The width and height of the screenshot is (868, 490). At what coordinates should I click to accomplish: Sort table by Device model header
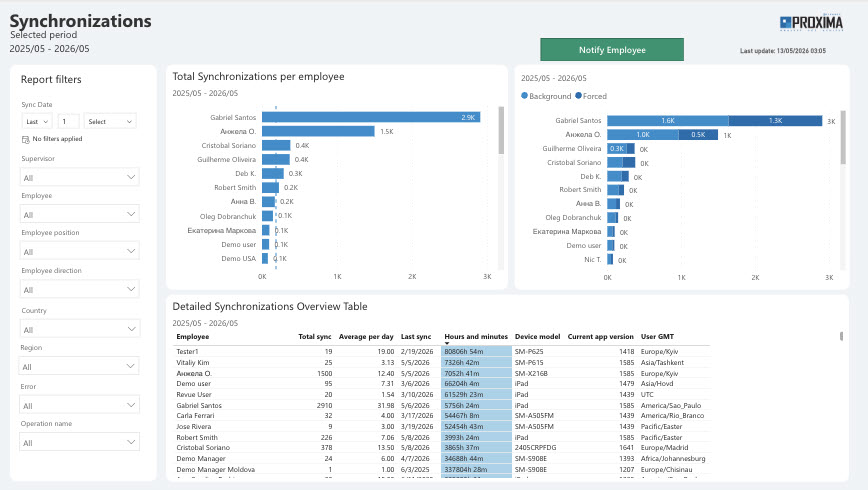click(x=538, y=337)
